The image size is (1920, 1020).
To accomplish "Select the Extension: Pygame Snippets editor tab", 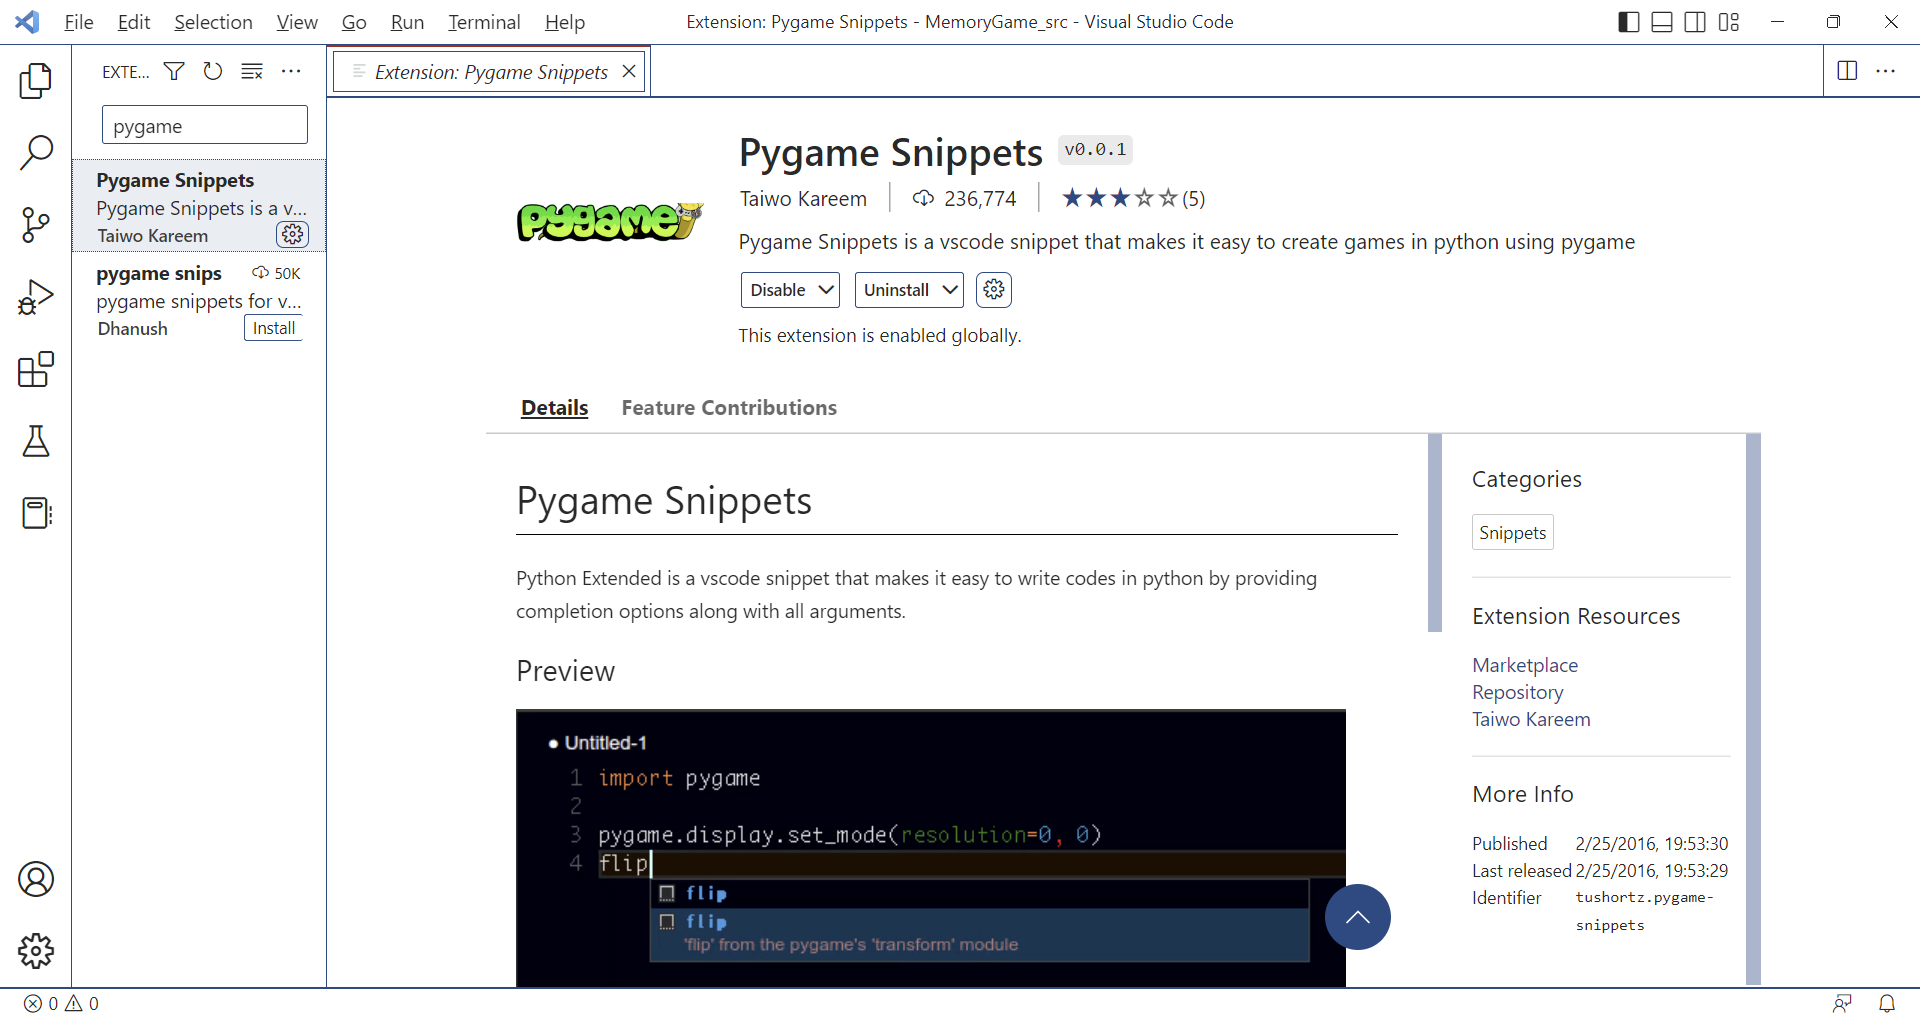I will (x=491, y=72).
